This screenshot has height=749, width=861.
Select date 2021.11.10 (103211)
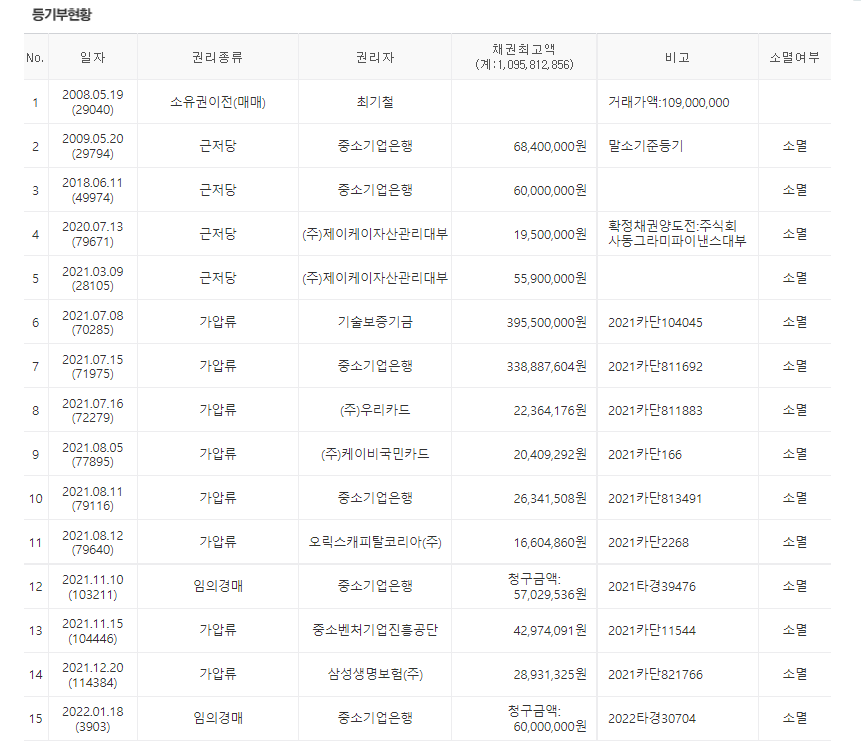click(x=92, y=587)
